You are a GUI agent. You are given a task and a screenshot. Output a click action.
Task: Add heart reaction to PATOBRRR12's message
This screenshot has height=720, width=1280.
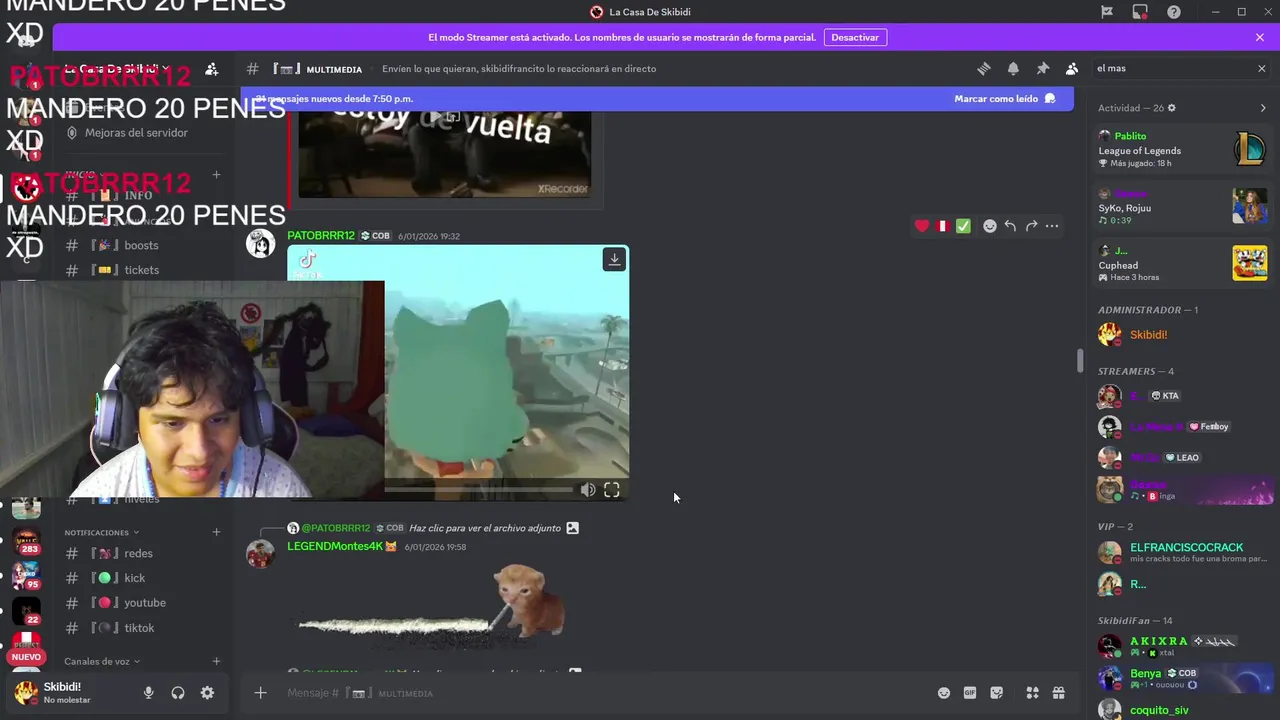tap(922, 226)
